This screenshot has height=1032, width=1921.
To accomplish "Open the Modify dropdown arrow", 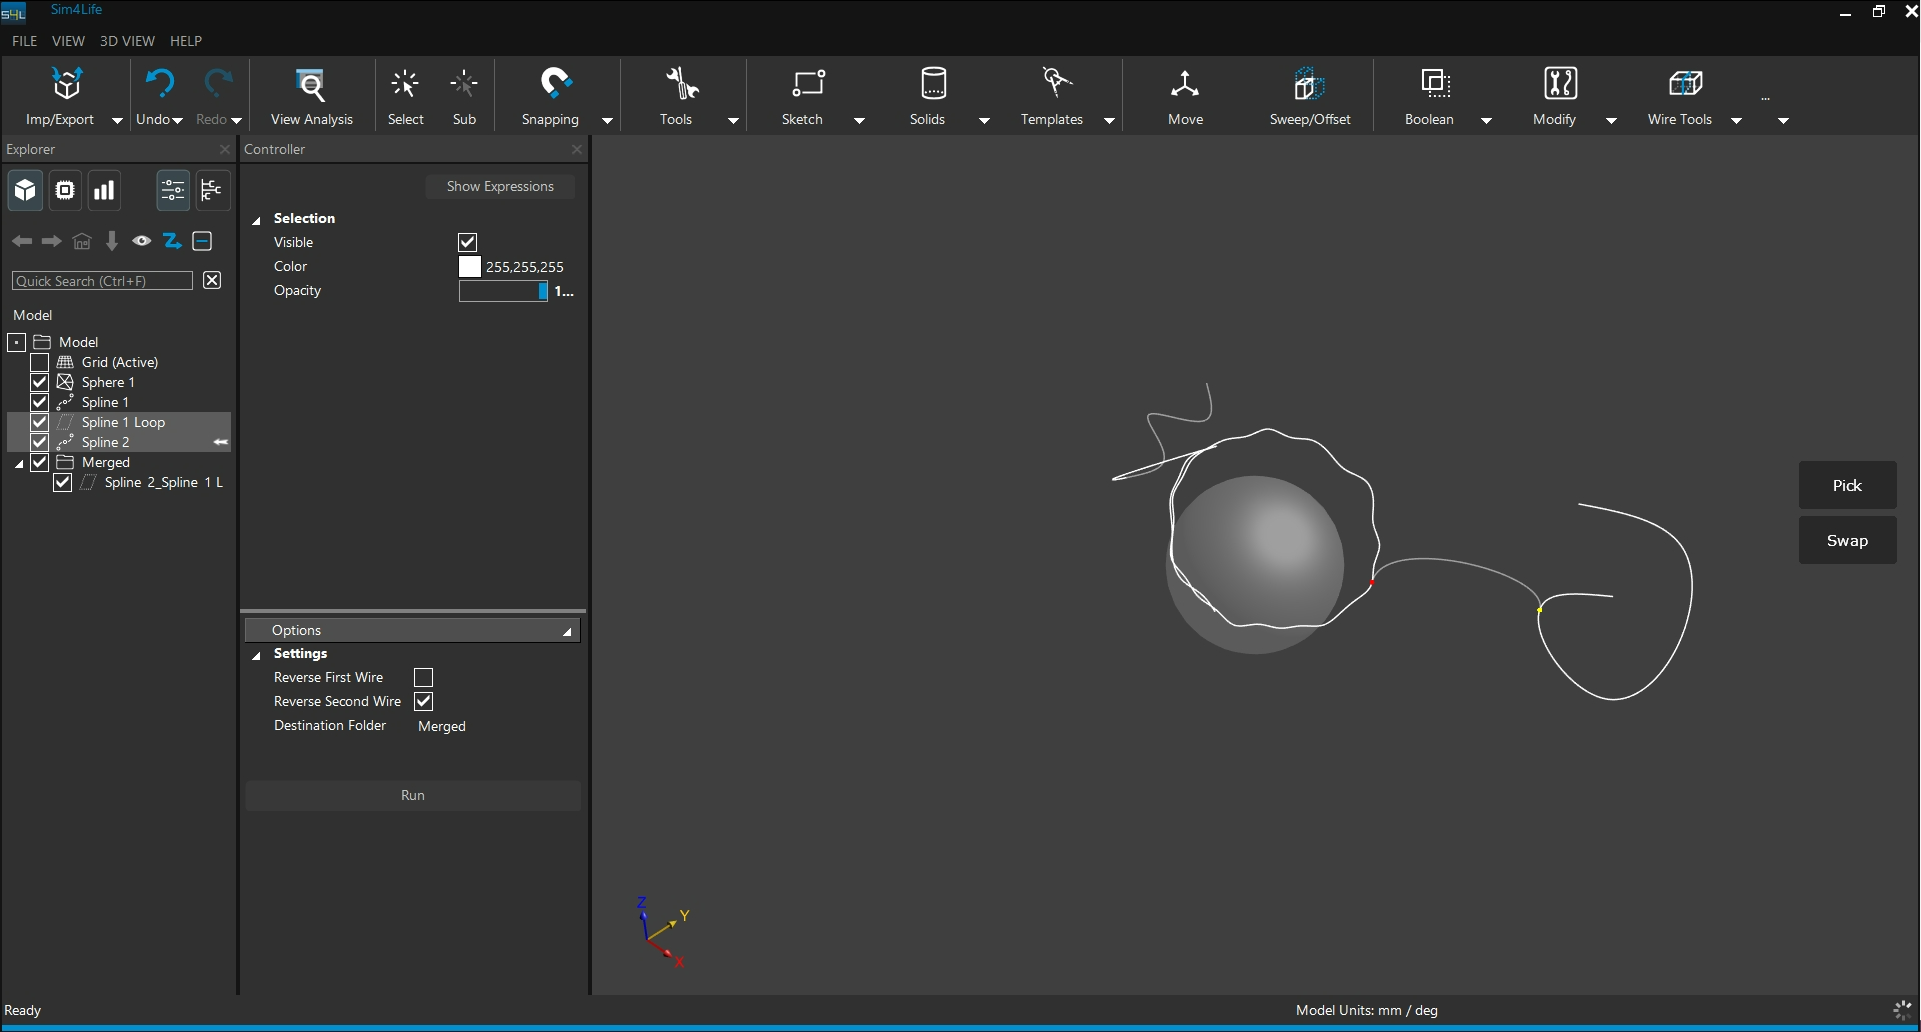I will pyautogui.click(x=1611, y=120).
